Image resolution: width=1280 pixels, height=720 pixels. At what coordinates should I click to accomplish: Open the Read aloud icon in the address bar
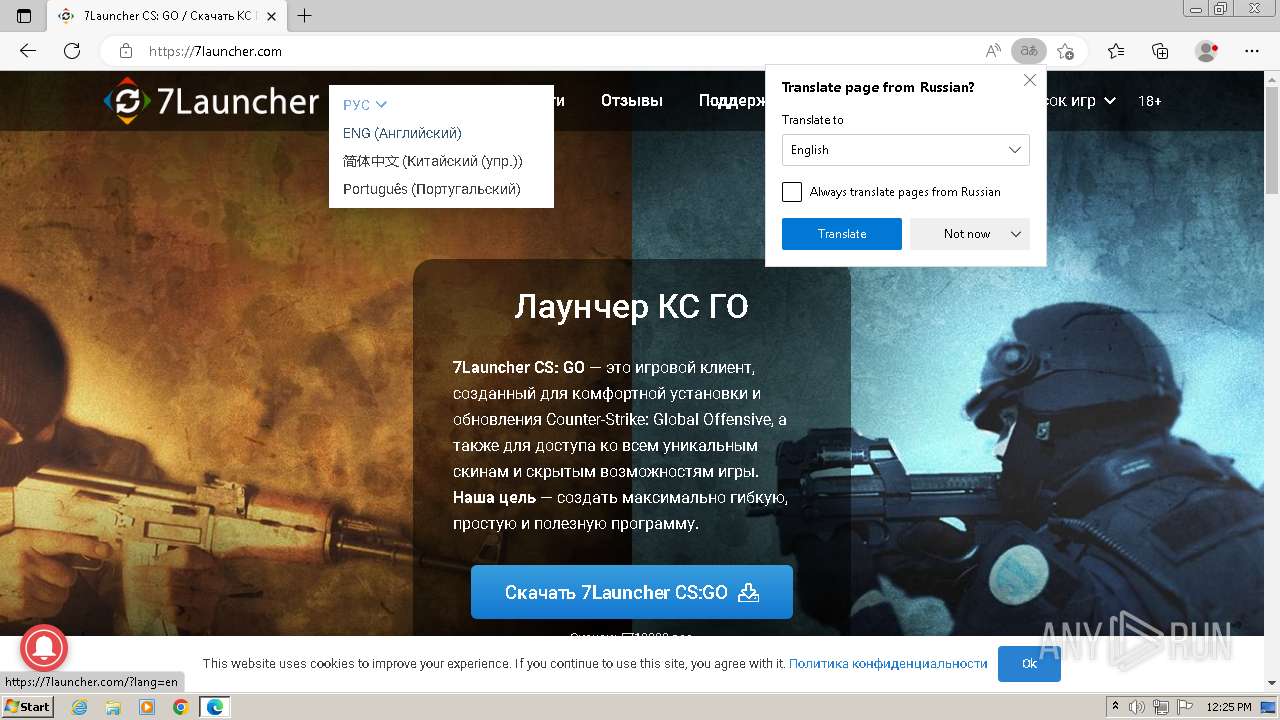click(x=993, y=51)
